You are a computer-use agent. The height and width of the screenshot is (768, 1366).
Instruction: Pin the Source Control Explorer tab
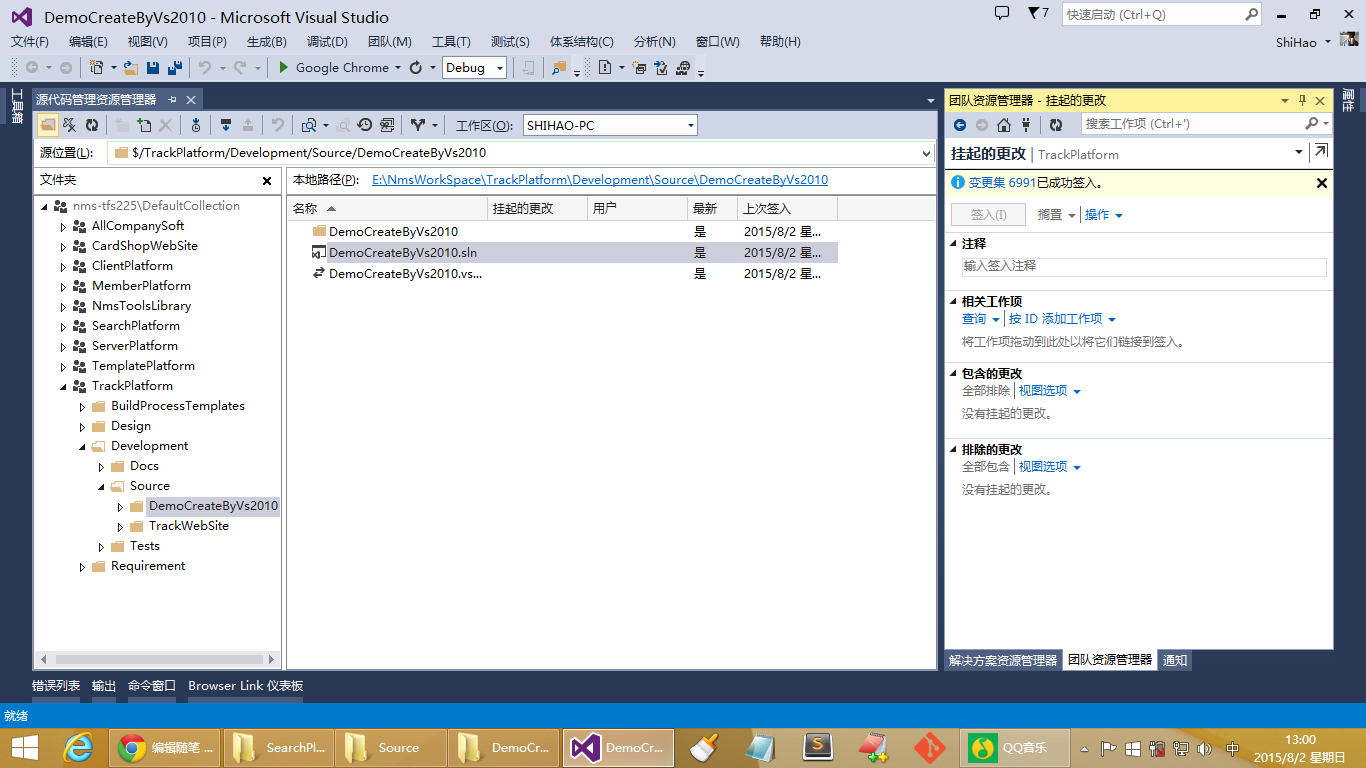coord(172,100)
